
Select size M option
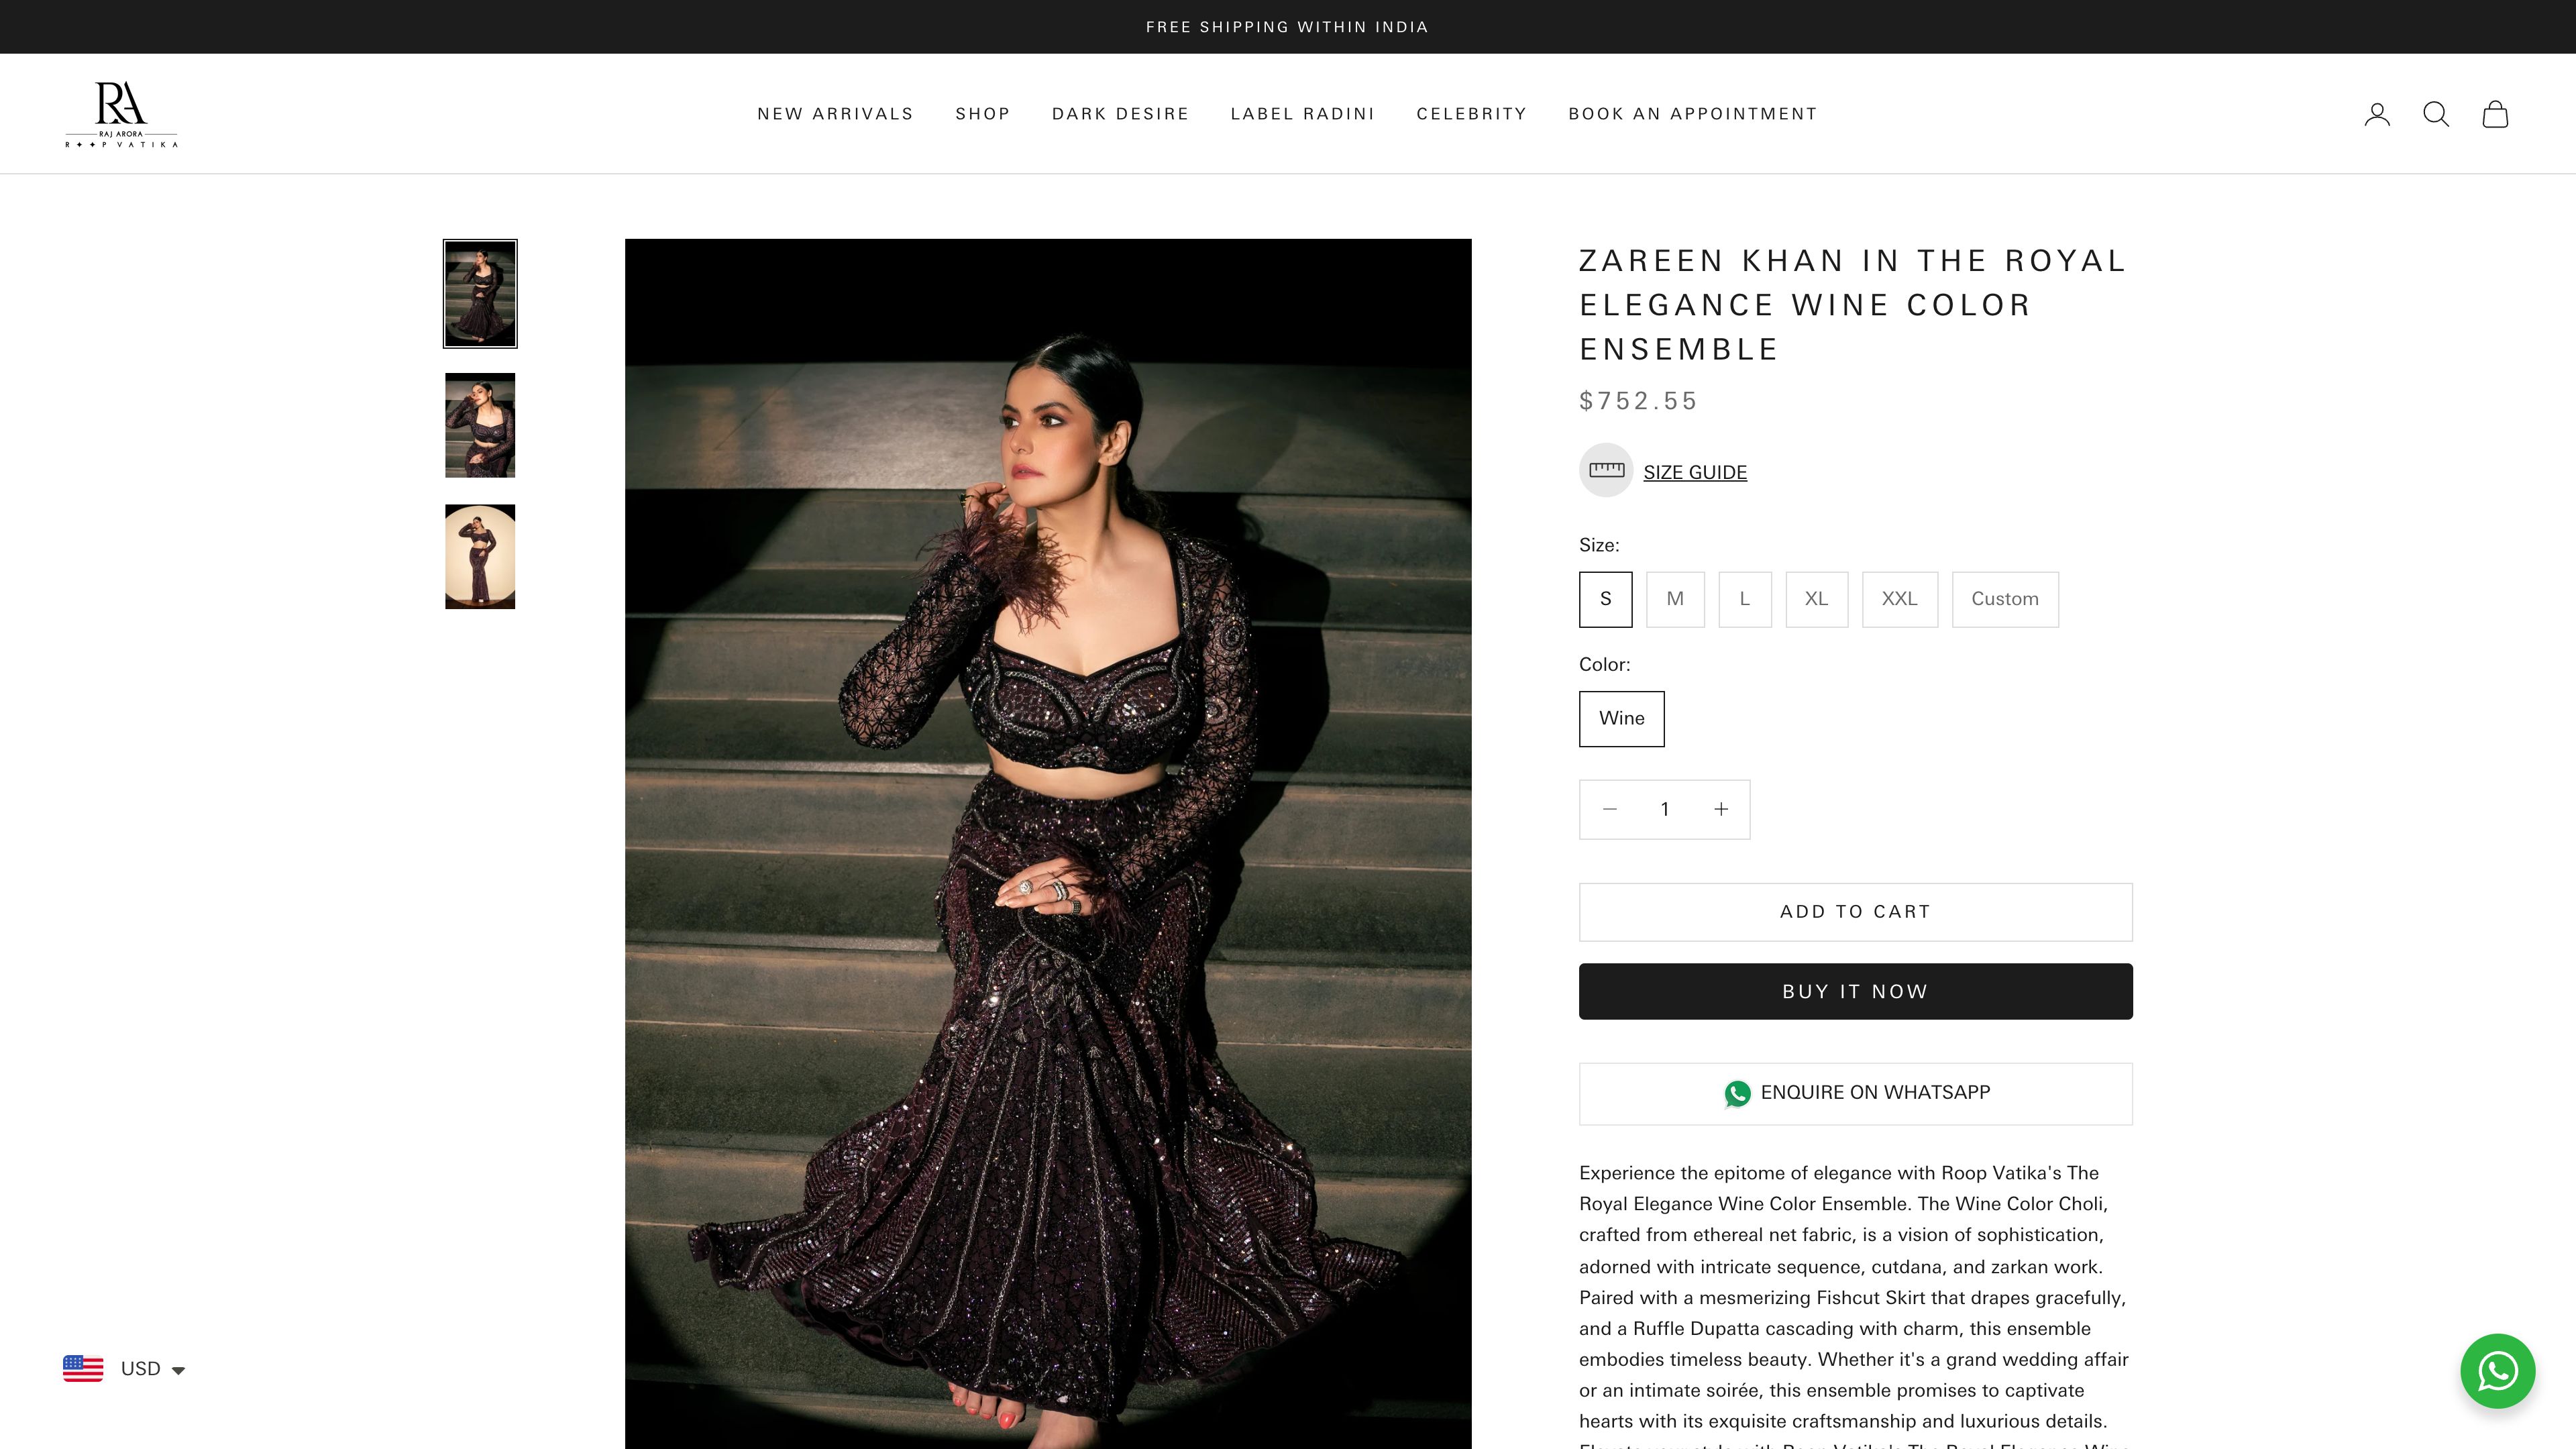click(1675, 599)
